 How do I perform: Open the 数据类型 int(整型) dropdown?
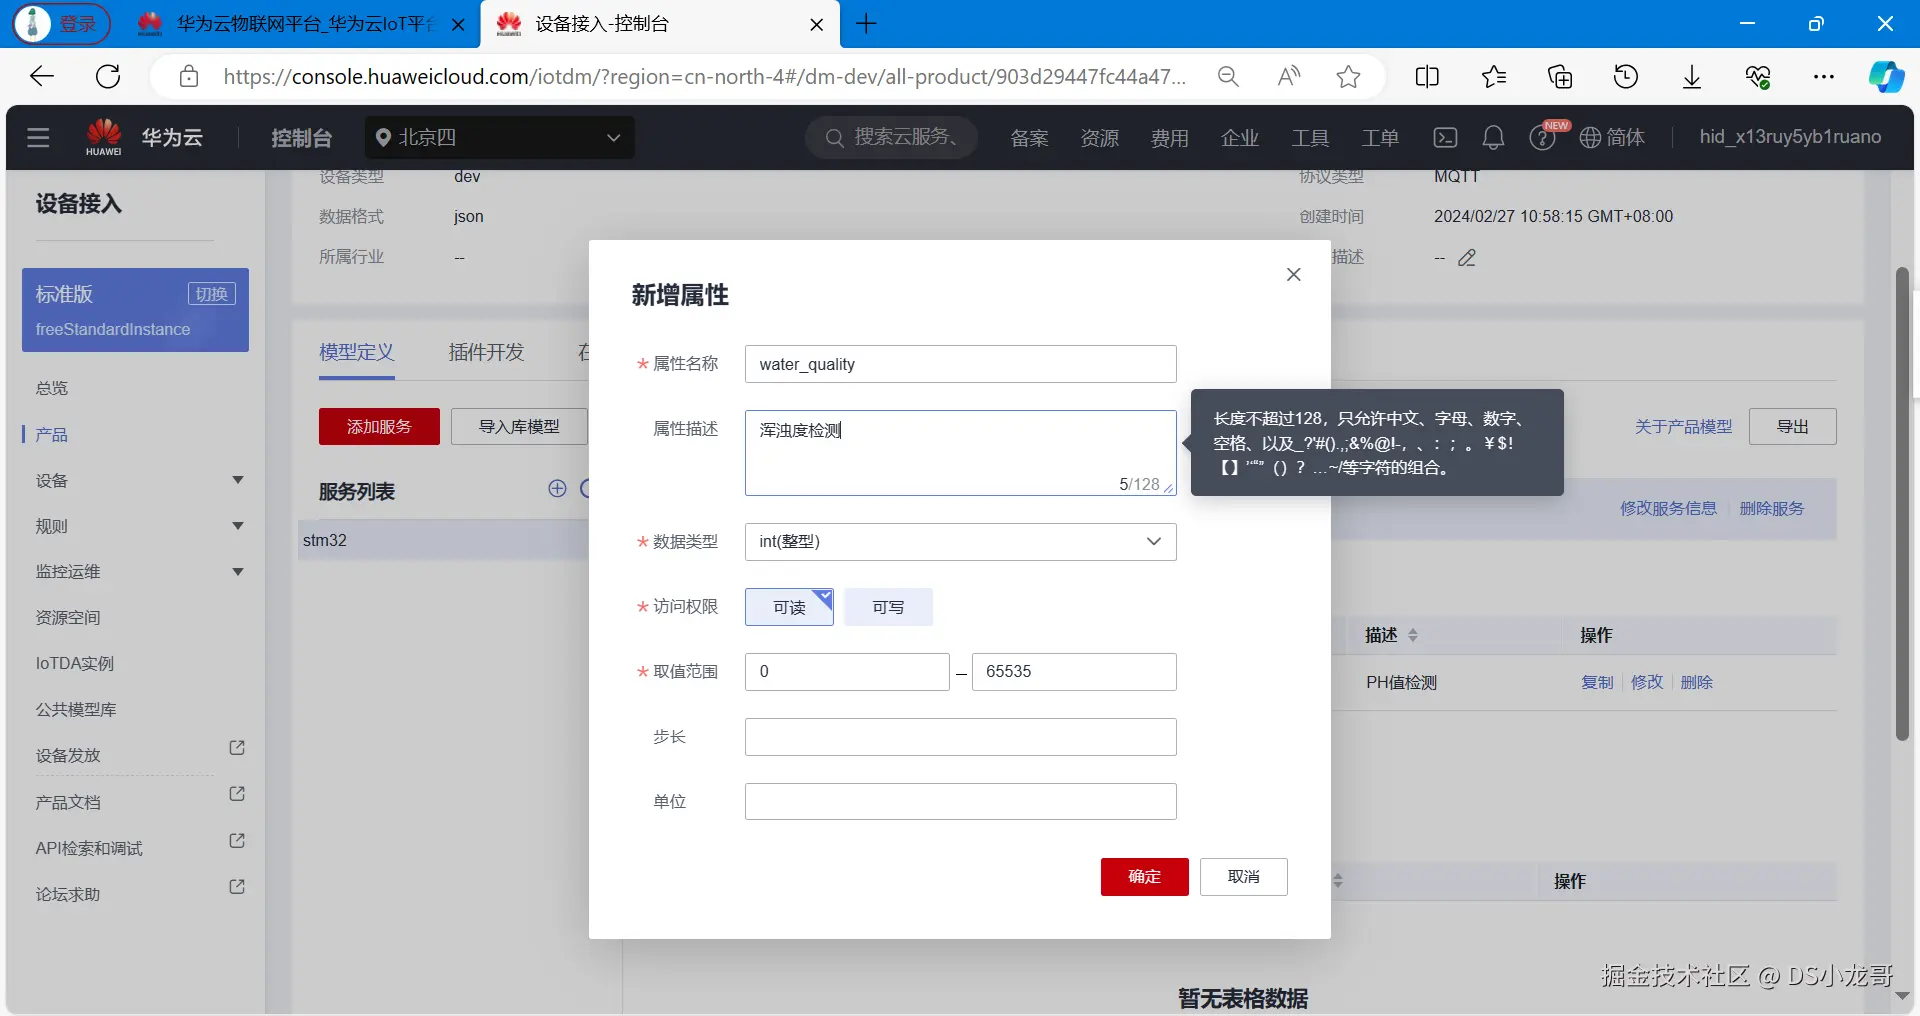960,542
